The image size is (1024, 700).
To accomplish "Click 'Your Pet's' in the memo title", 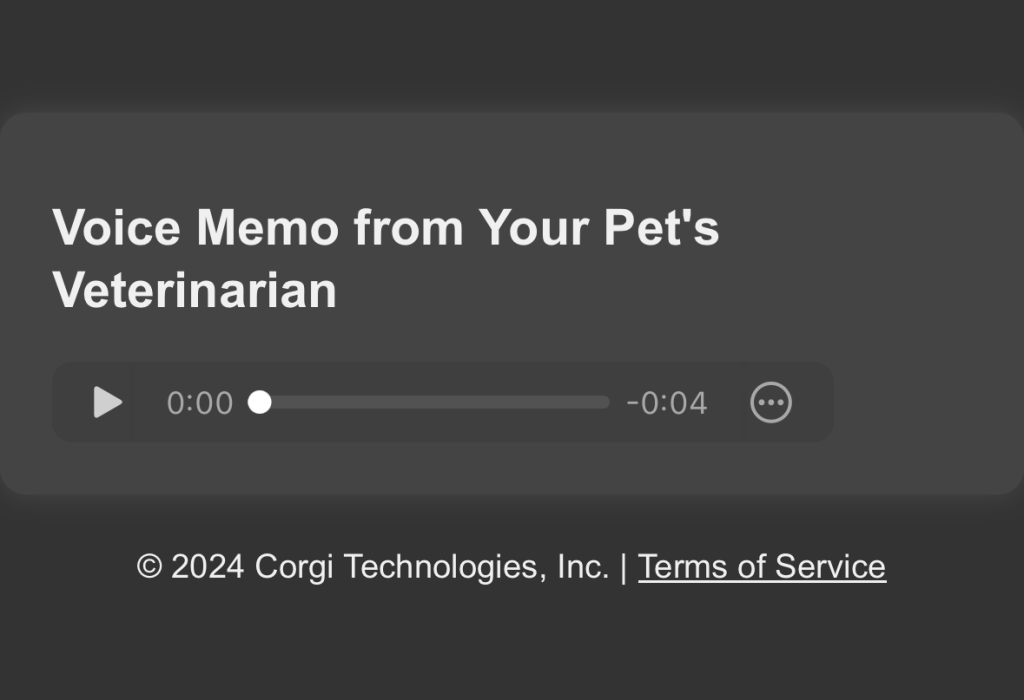I will coord(598,228).
